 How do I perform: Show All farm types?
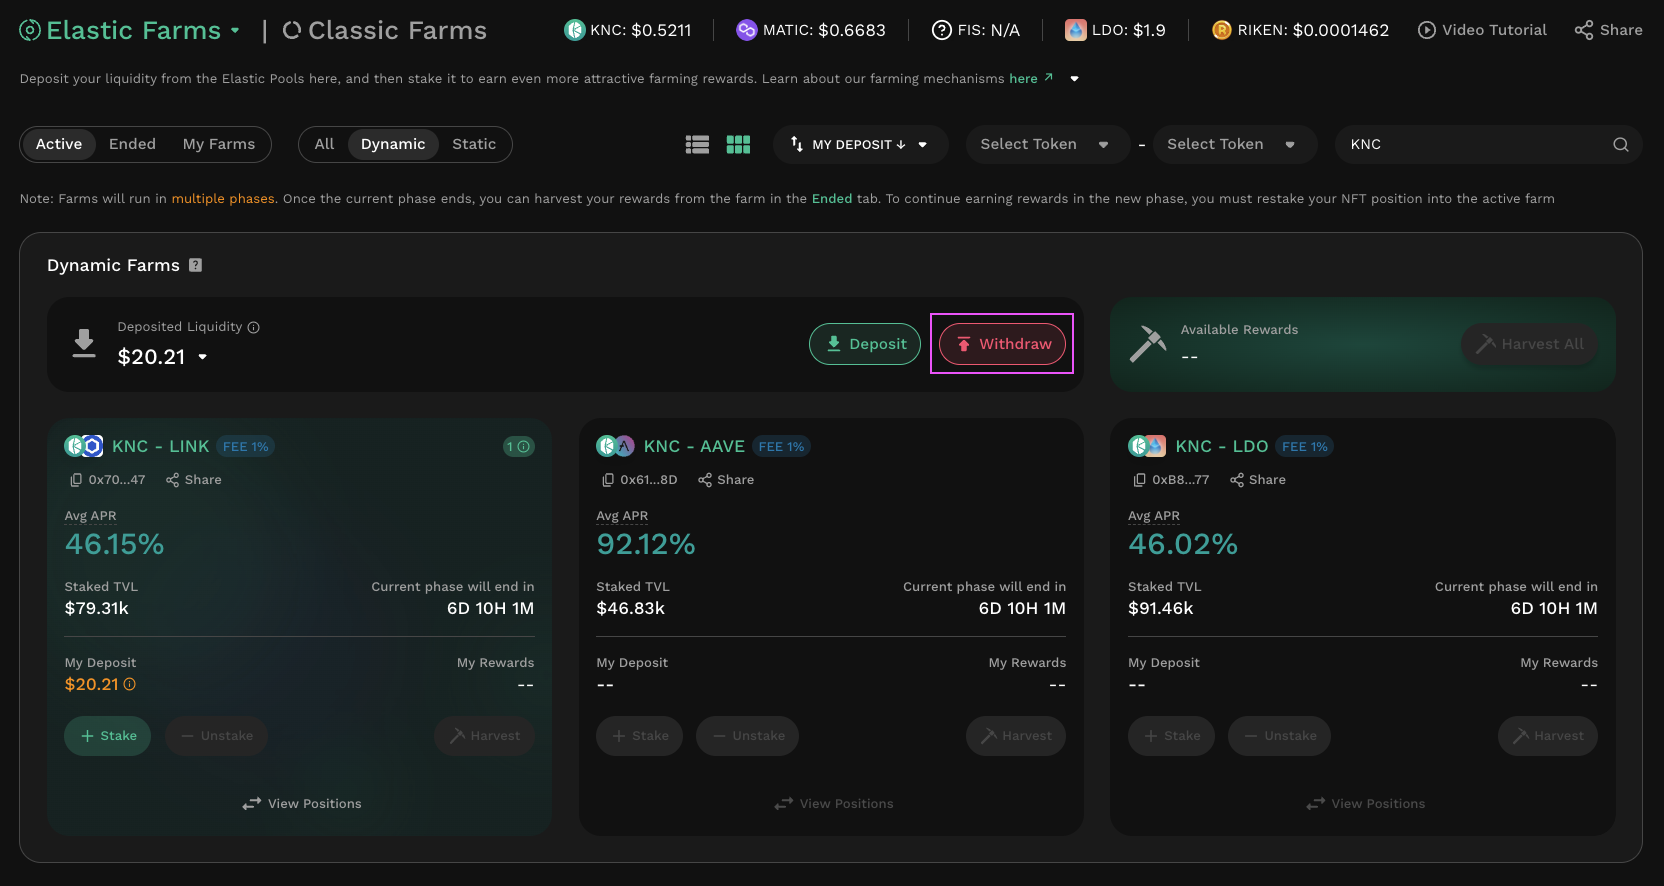324,144
